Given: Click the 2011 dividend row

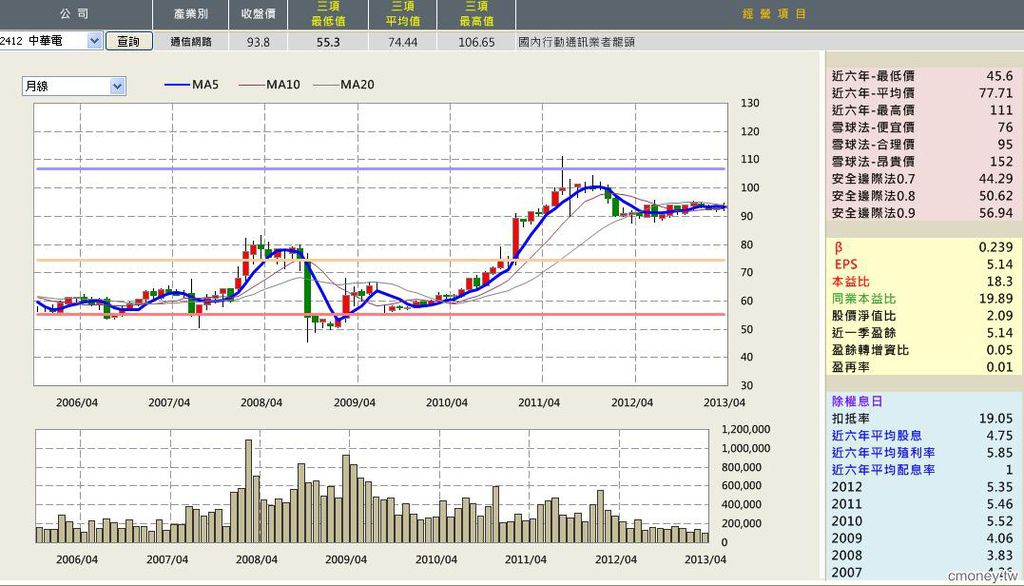Looking at the screenshot, I should click(922, 504).
